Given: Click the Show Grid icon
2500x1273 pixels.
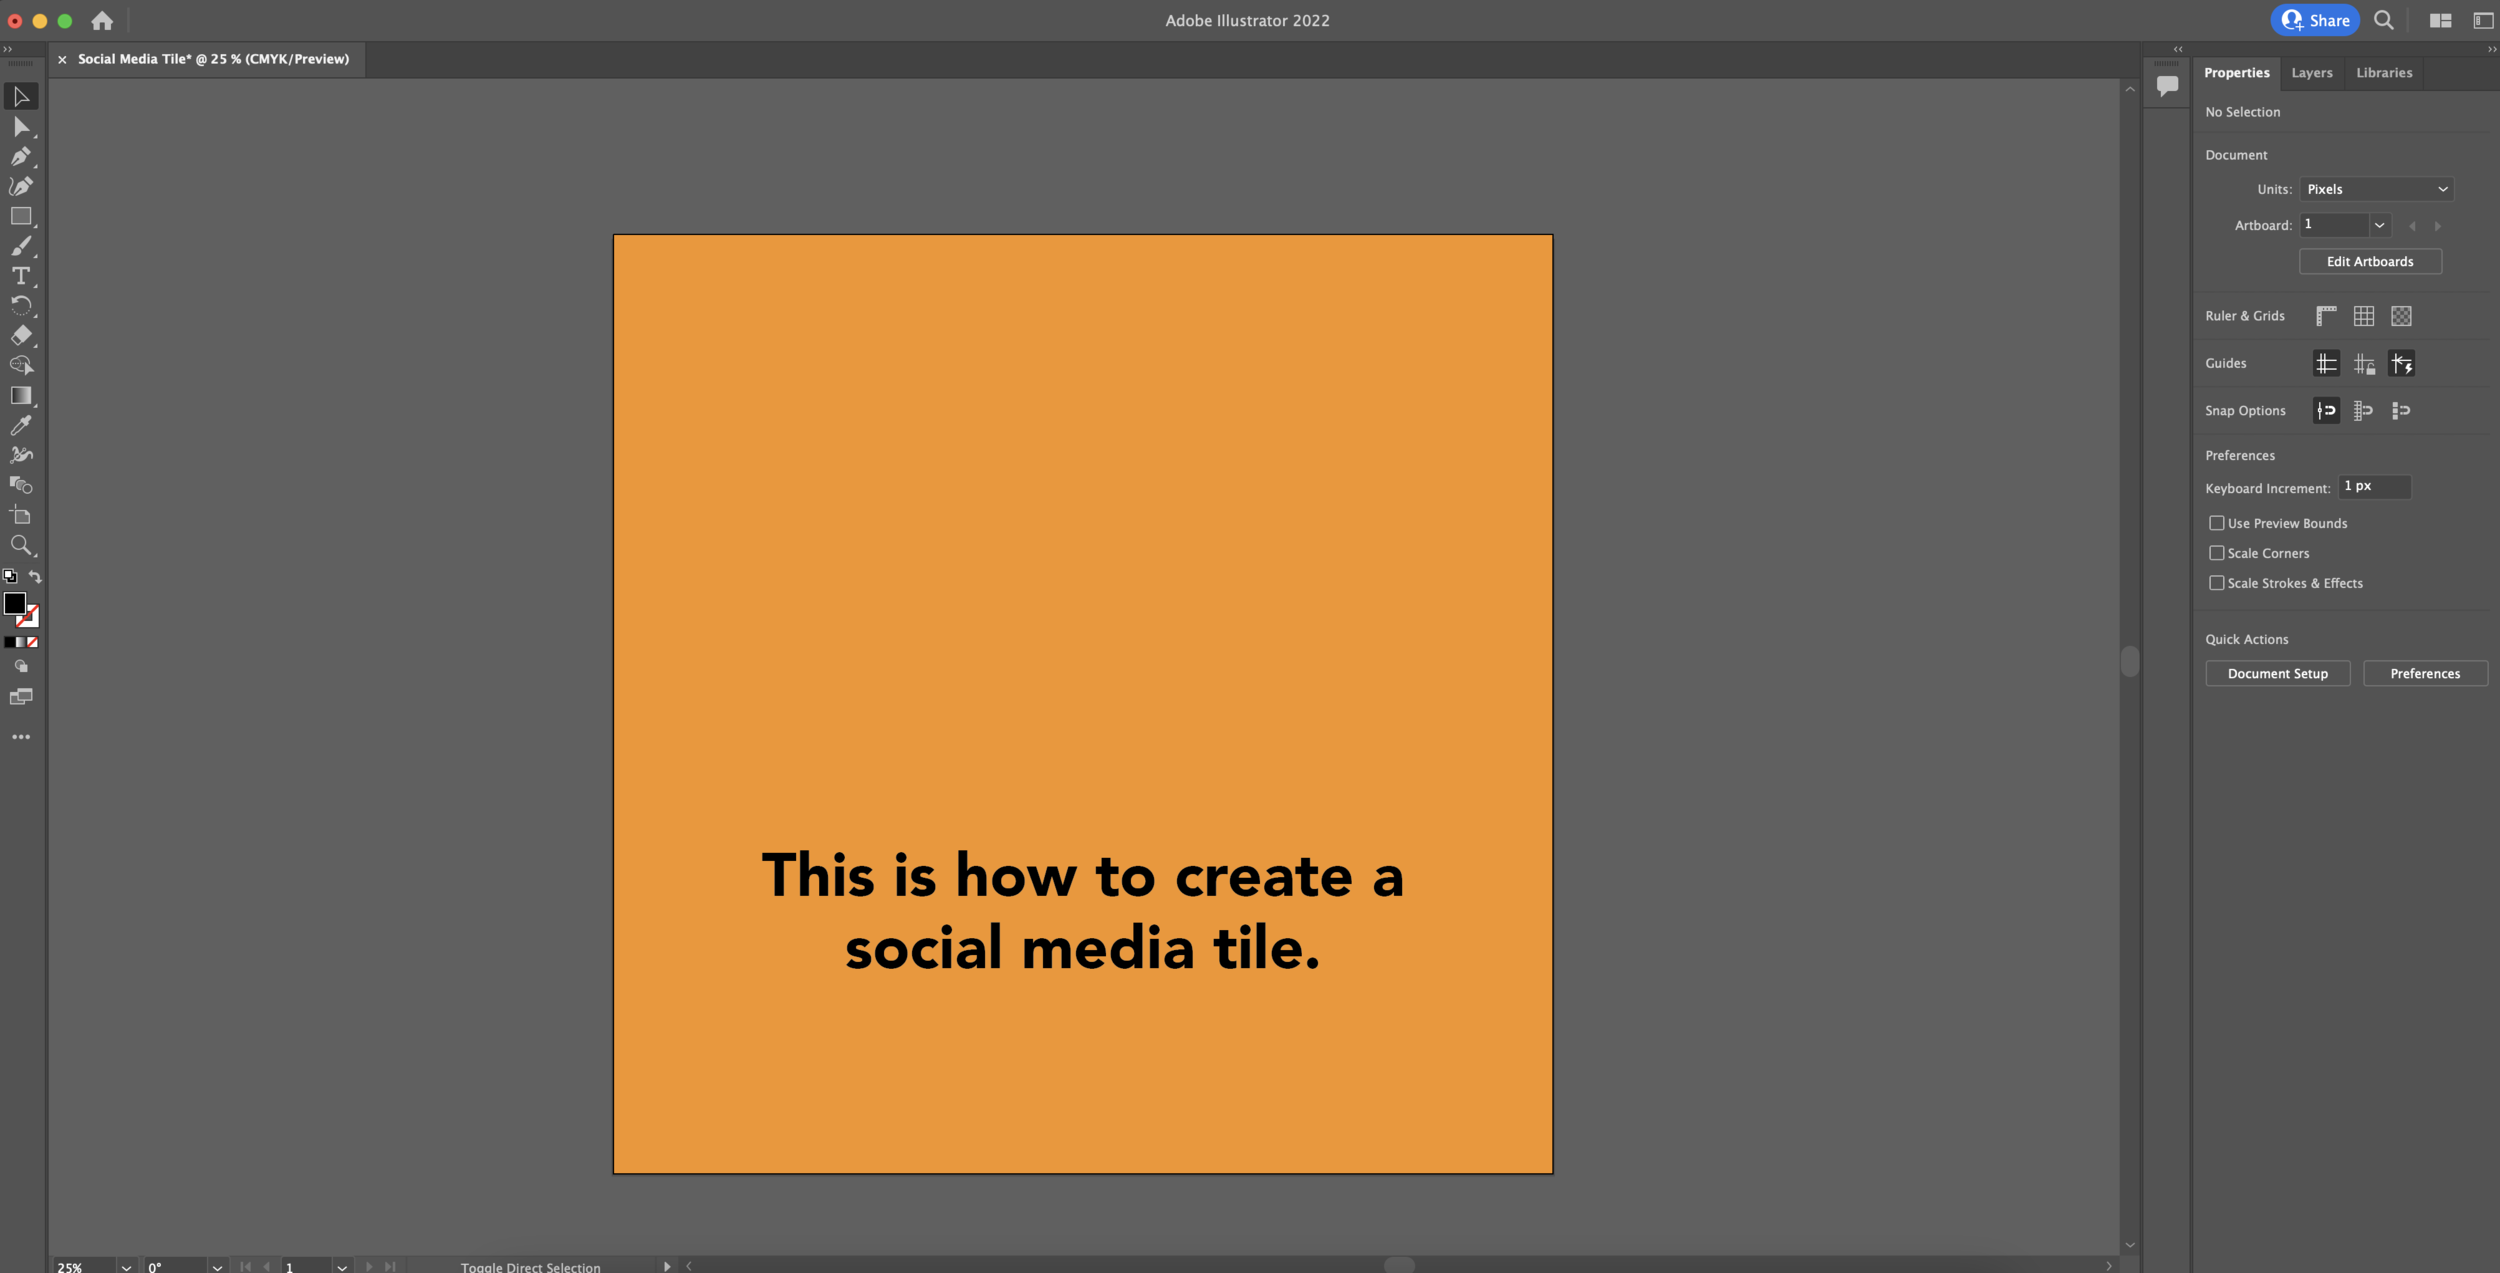Looking at the screenshot, I should click(x=2363, y=316).
